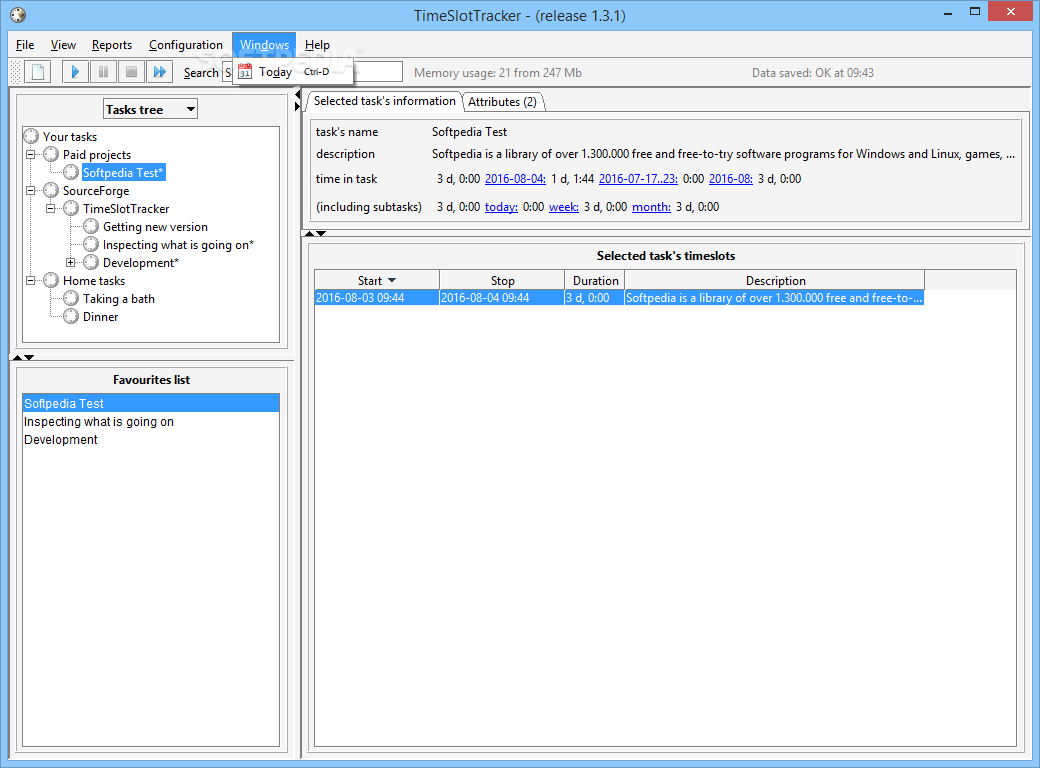This screenshot has width=1040, height=768.
Task: Collapse the SourceForge tree node
Action: 31,190
